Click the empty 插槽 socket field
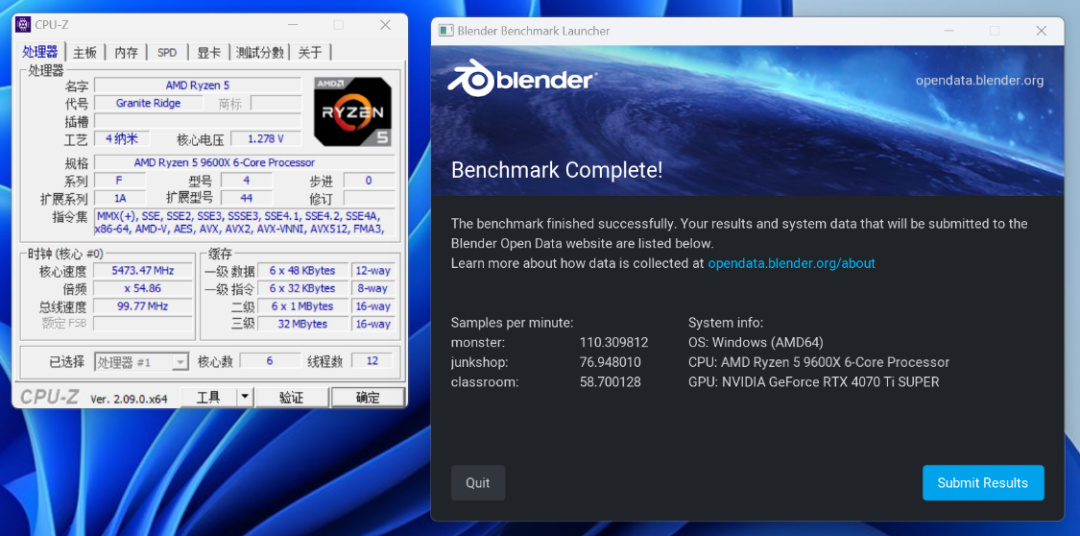 [198, 121]
